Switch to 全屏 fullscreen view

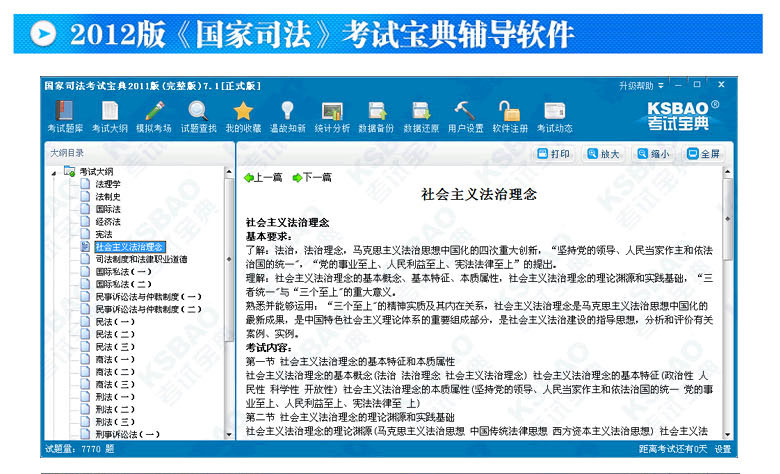coord(703,154)
